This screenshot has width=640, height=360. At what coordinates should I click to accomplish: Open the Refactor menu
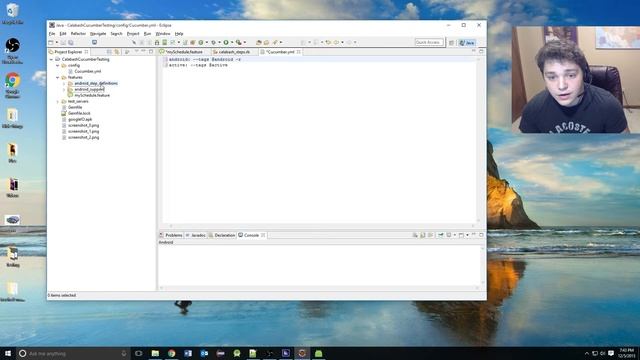pos(78,33)
